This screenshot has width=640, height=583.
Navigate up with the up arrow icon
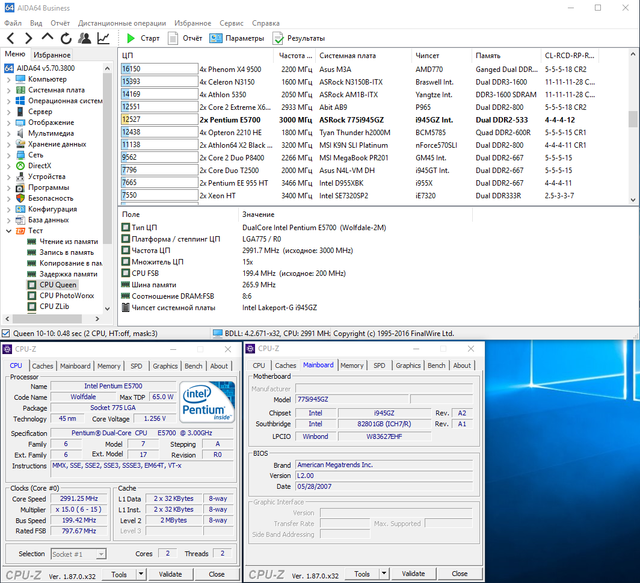click(x=47, y=38)
